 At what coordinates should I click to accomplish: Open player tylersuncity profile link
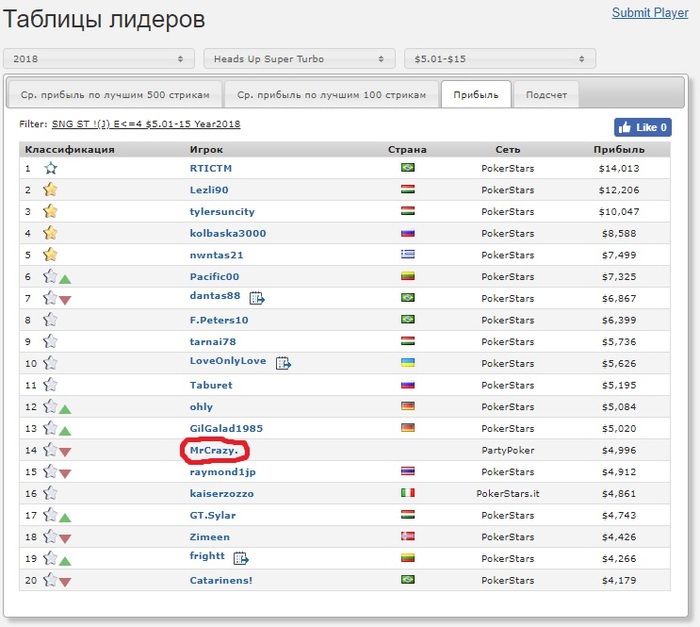coord(222,212)
